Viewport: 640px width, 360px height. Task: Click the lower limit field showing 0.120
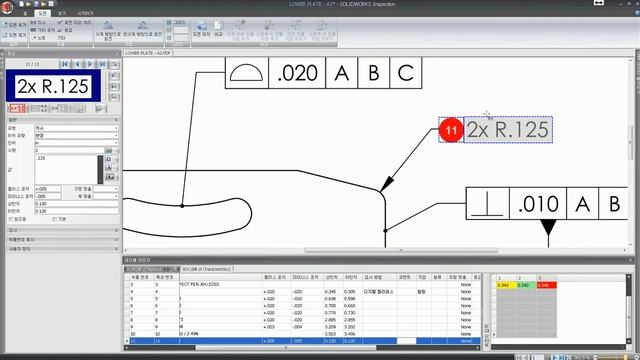click(x=76, y=211)
